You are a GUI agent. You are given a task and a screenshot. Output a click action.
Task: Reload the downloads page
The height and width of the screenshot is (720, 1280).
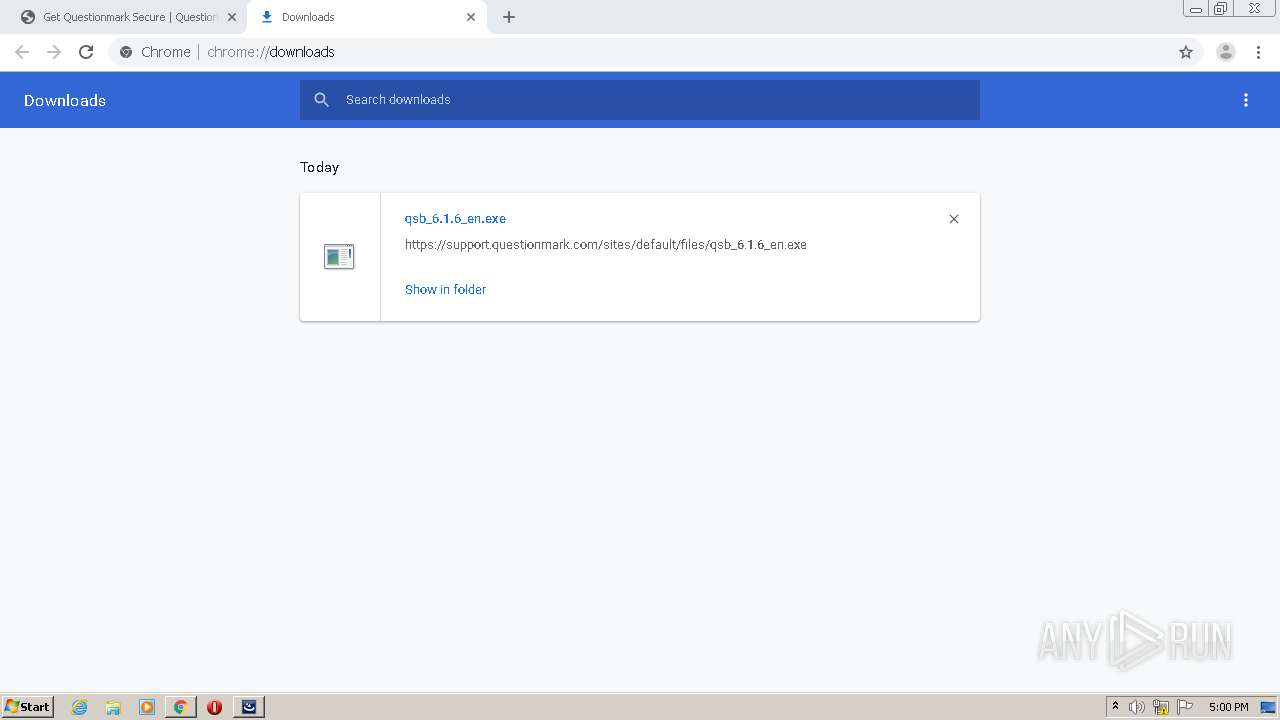point(86,52)
